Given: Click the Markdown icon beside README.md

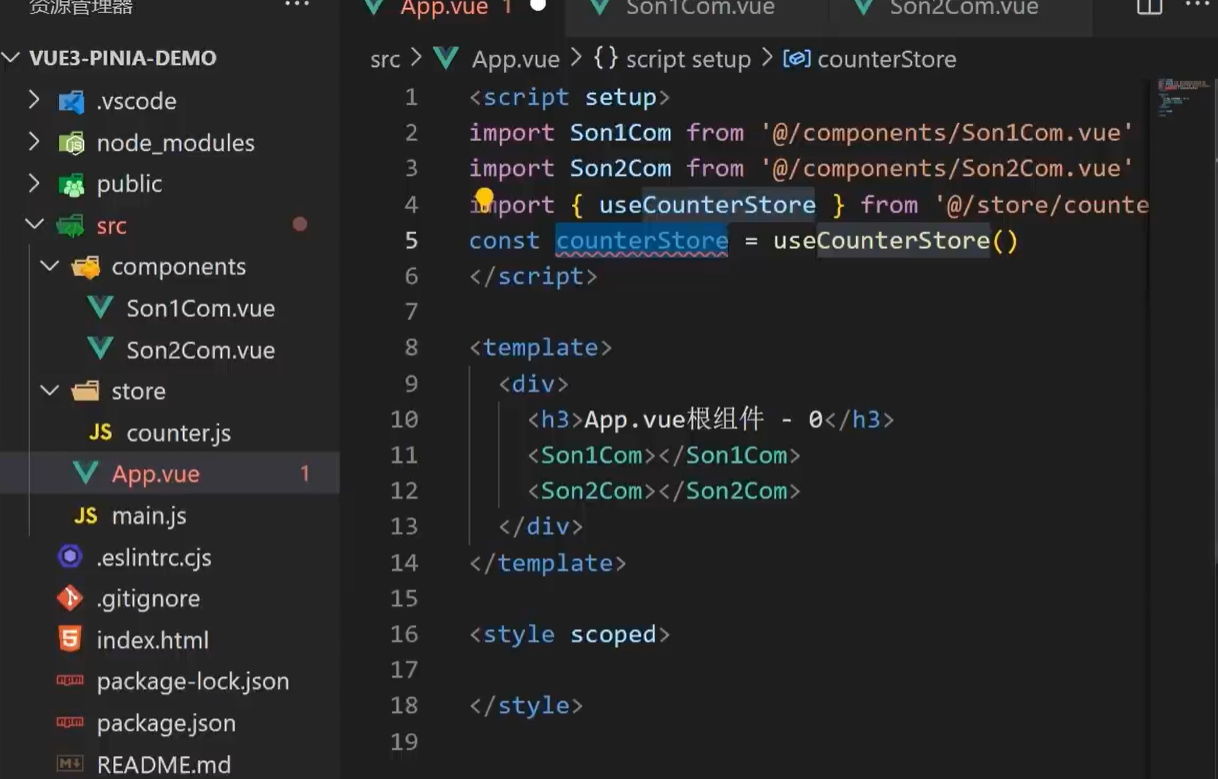Looking at the screenshot, I should click(x=68, y=764).
